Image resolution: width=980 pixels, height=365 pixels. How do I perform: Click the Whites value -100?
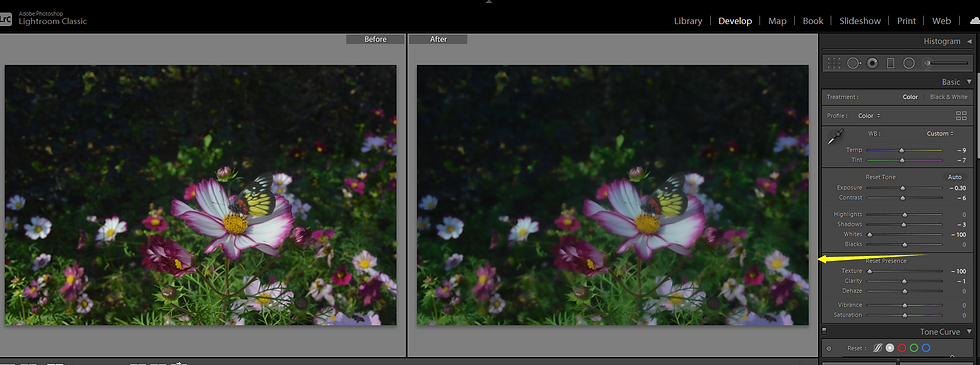pyautogui.click(x=958, y=234)
